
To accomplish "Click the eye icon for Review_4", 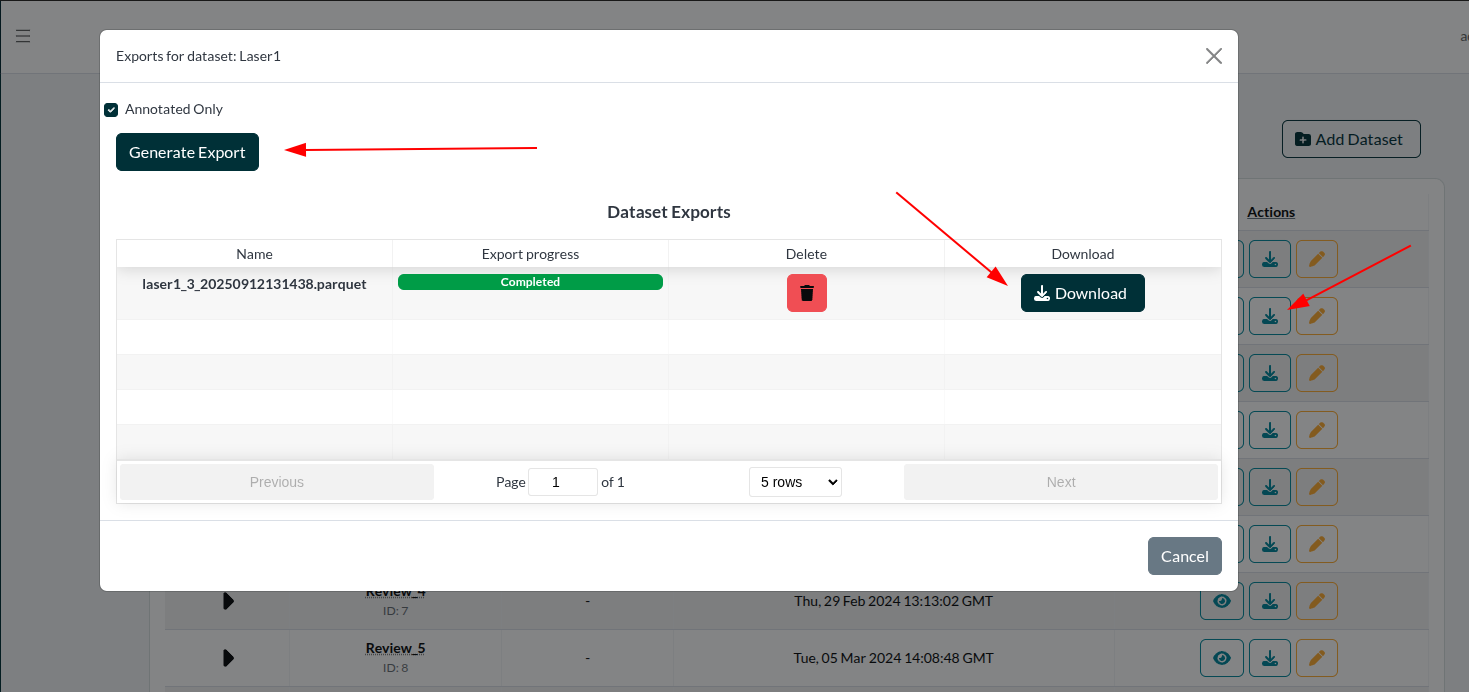I will click(x=1221, y=601).
